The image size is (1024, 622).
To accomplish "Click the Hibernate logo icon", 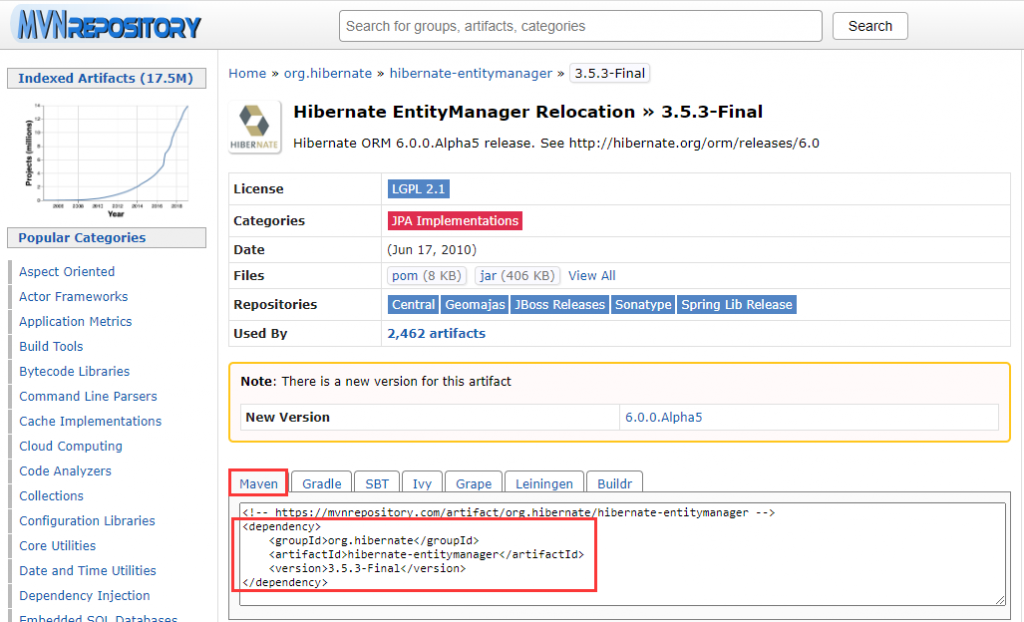I will (x=255, y=127).
